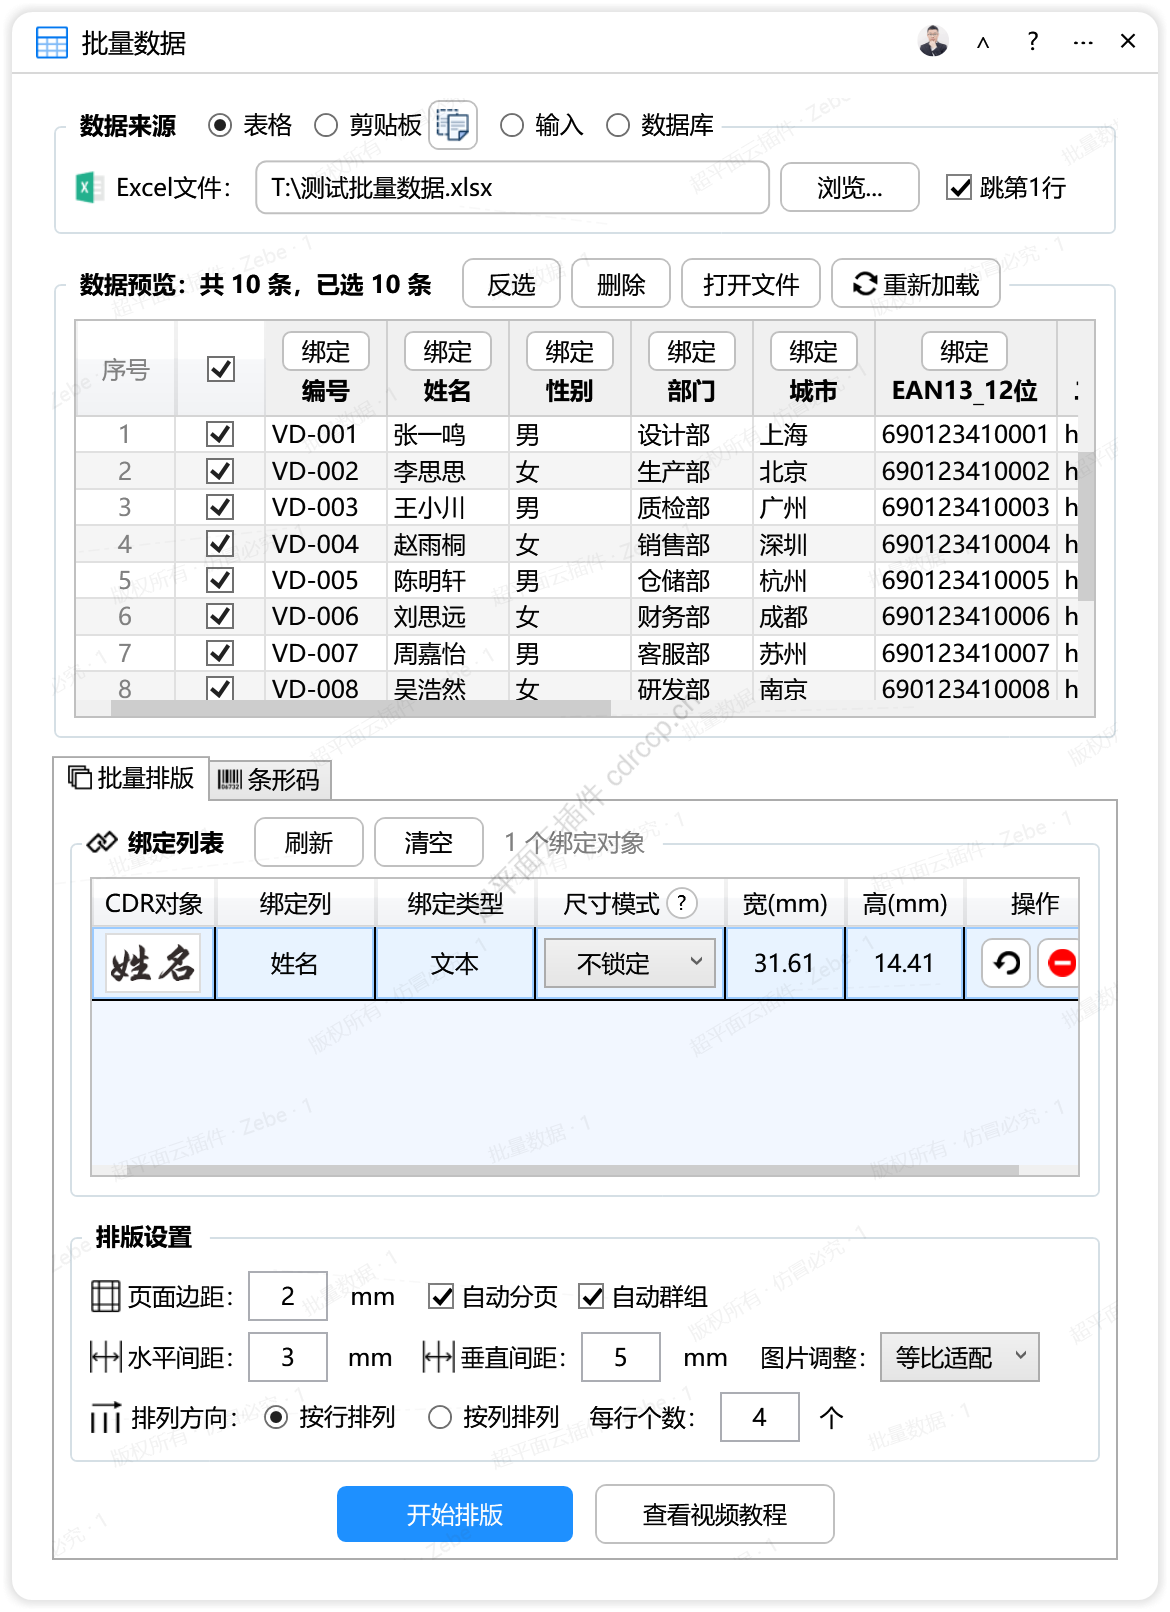Select 按列排列 radio option

point(440,1417)
